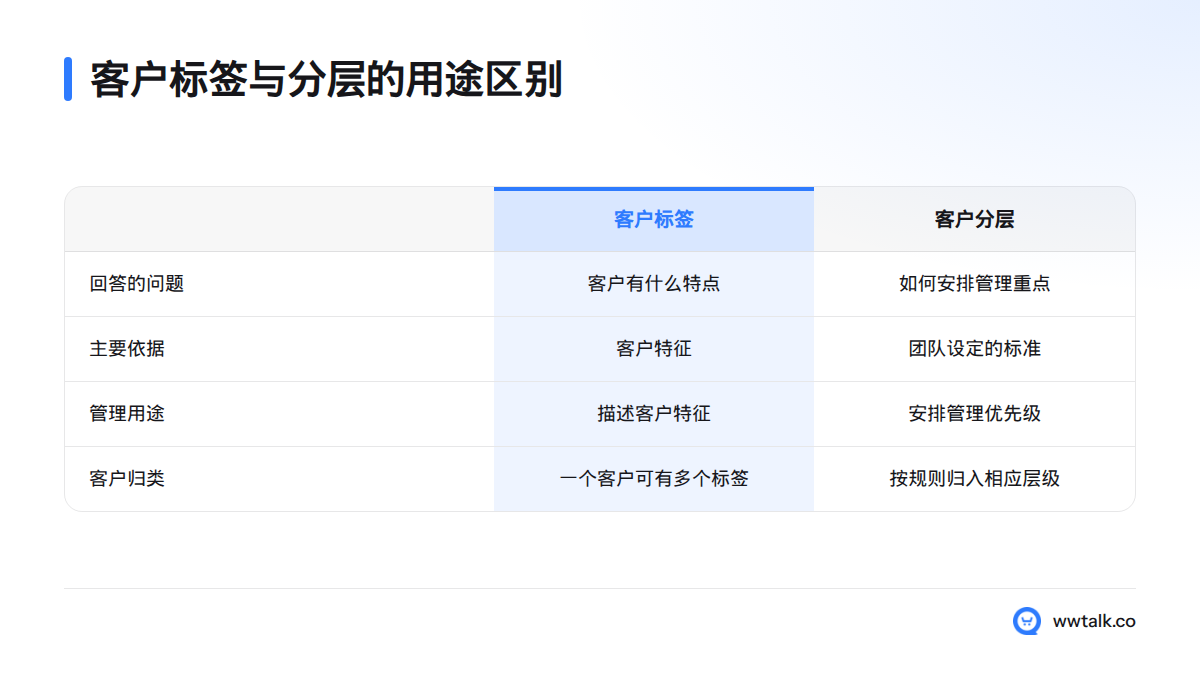
Task: Select the 管理用途 row label
Action: pos(127,414)
